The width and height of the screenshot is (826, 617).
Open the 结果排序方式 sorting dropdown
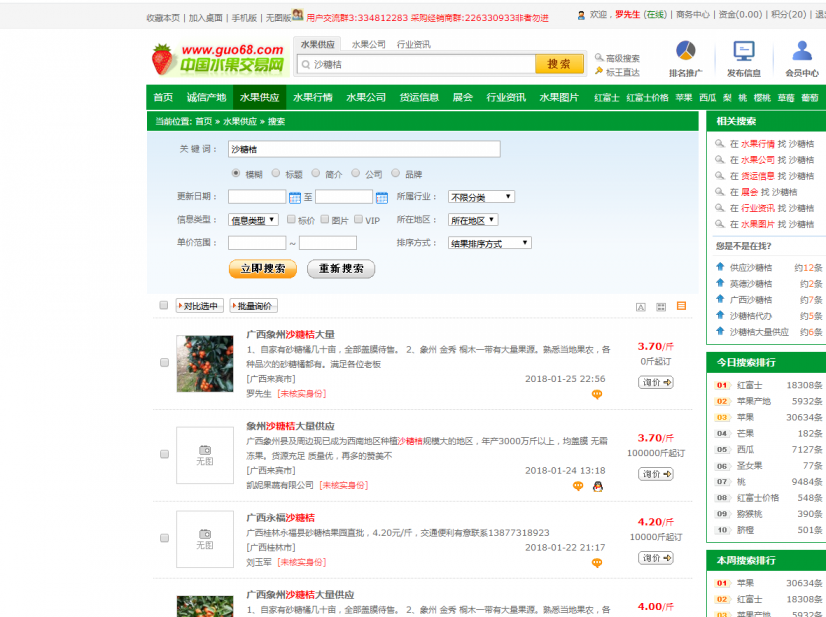pyautogui.click(x=490, y=243)
